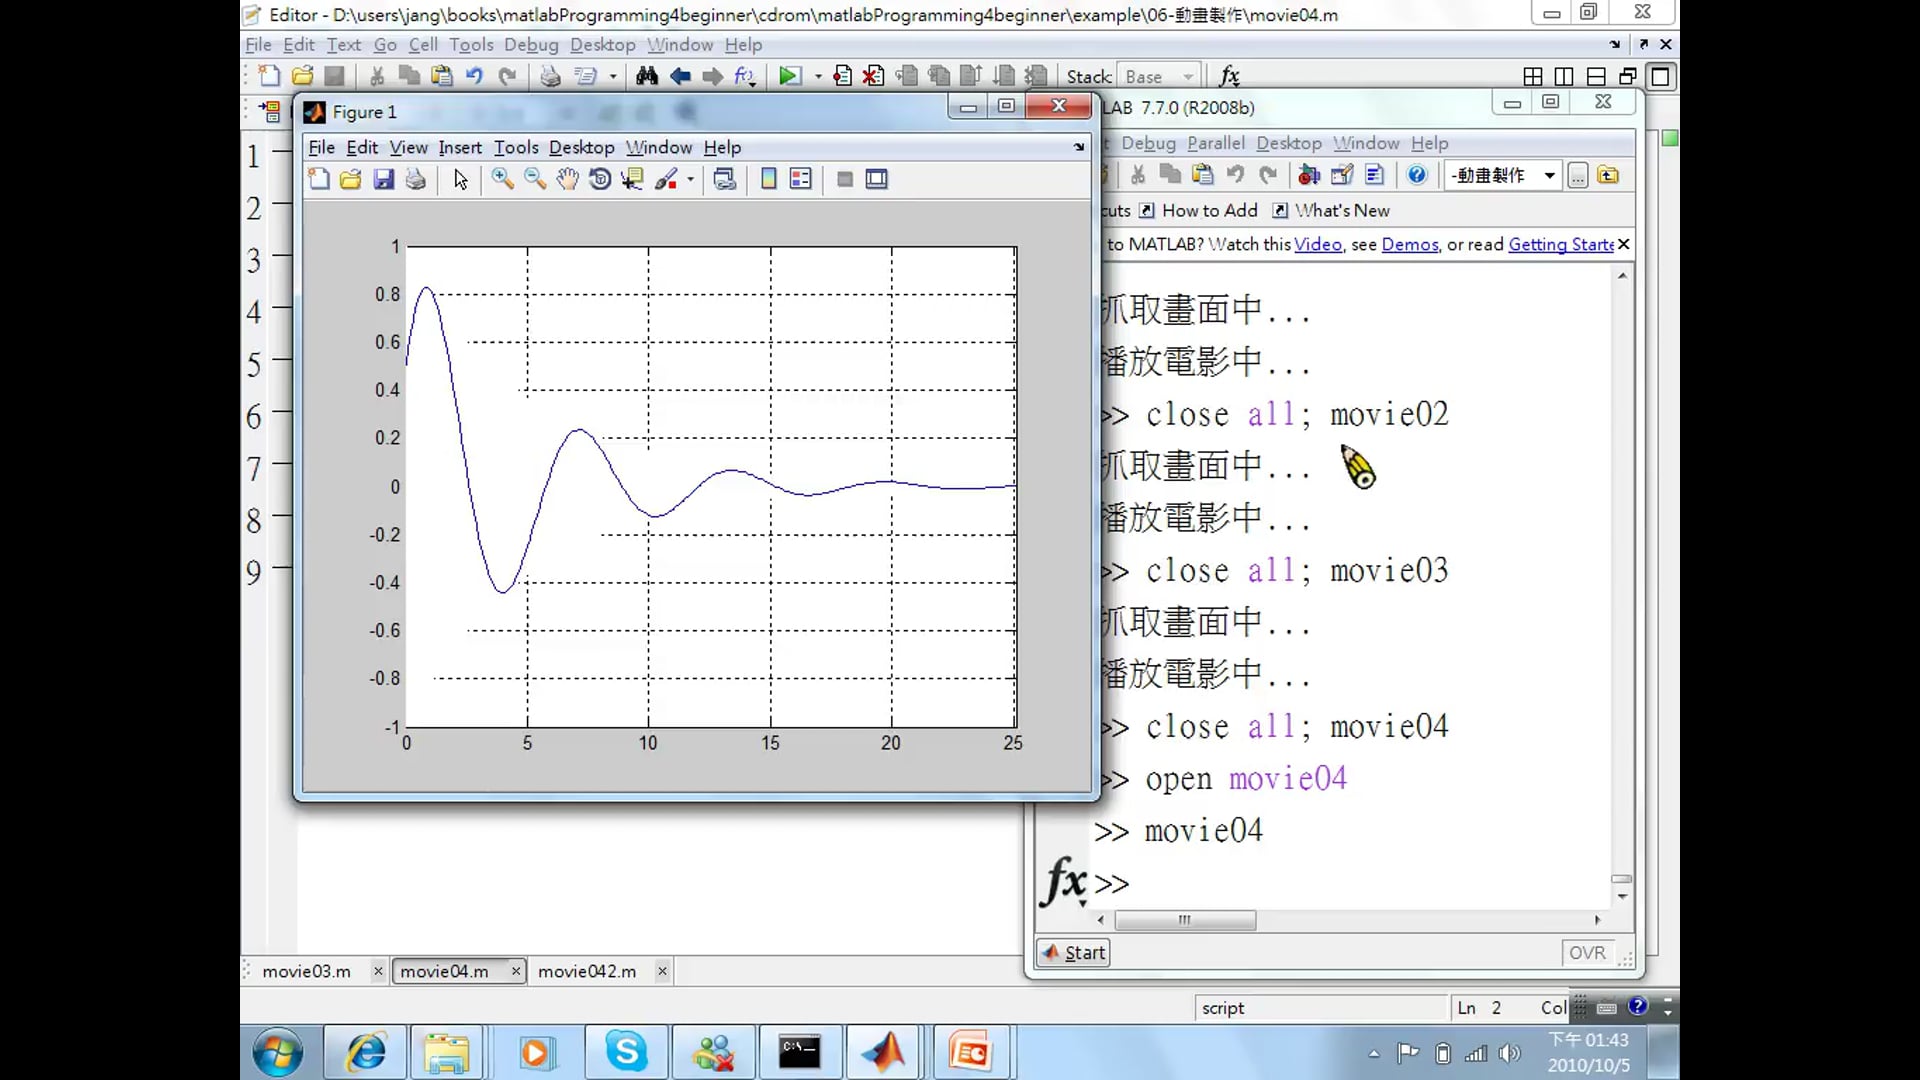Click the MATLAB Start button

coord(1074,952)
